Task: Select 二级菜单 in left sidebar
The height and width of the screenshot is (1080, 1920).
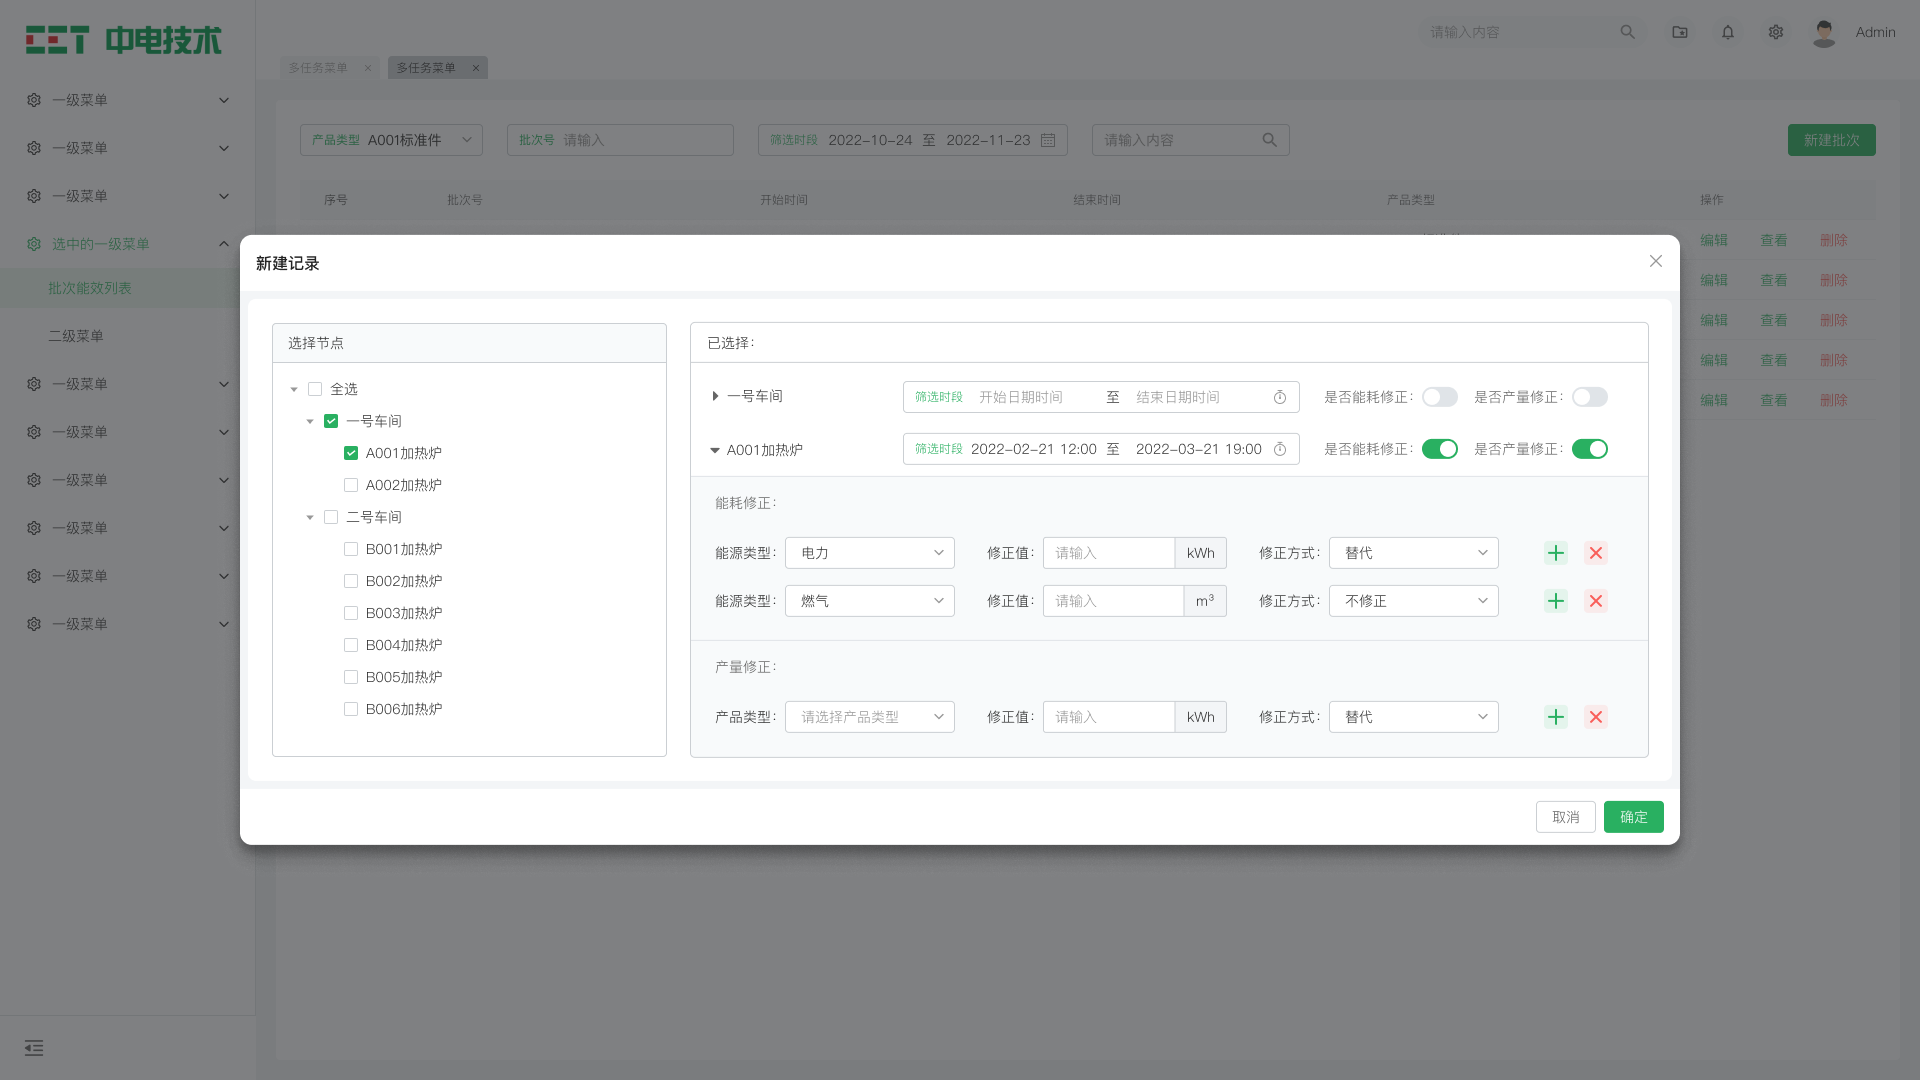Action: [76, 336]
